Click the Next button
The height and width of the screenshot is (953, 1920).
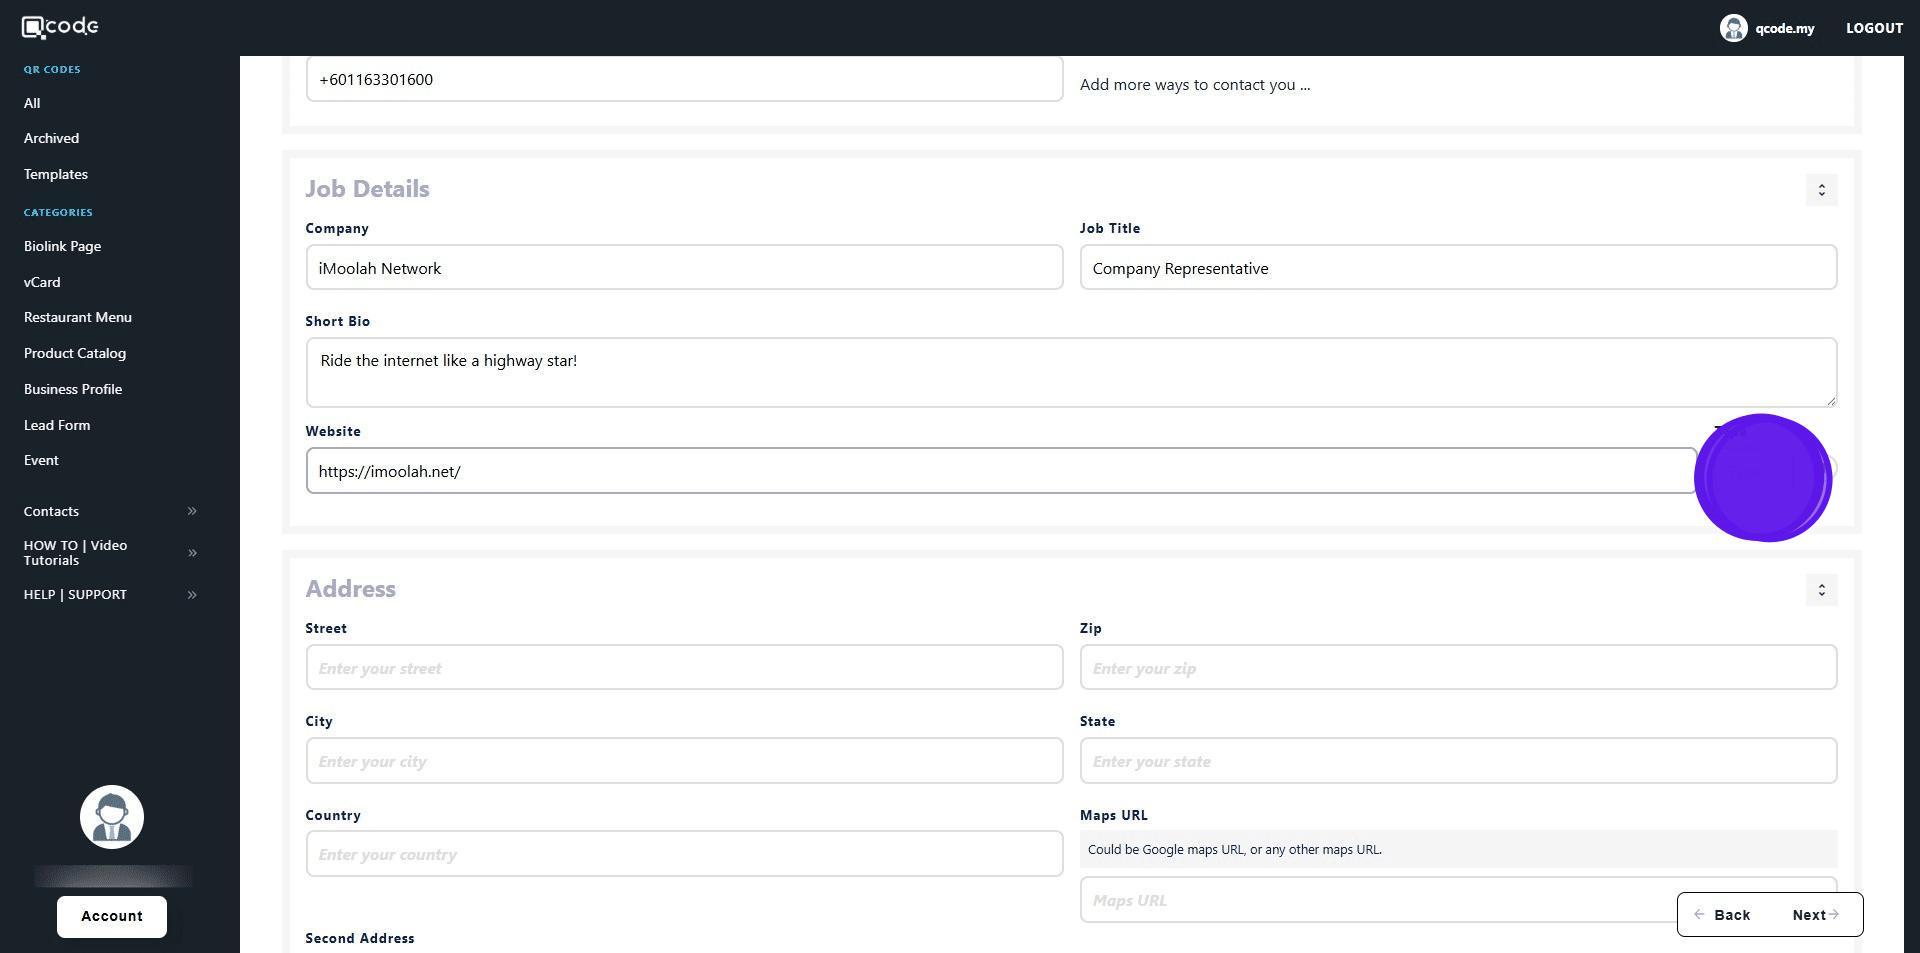pos(1814,915)
